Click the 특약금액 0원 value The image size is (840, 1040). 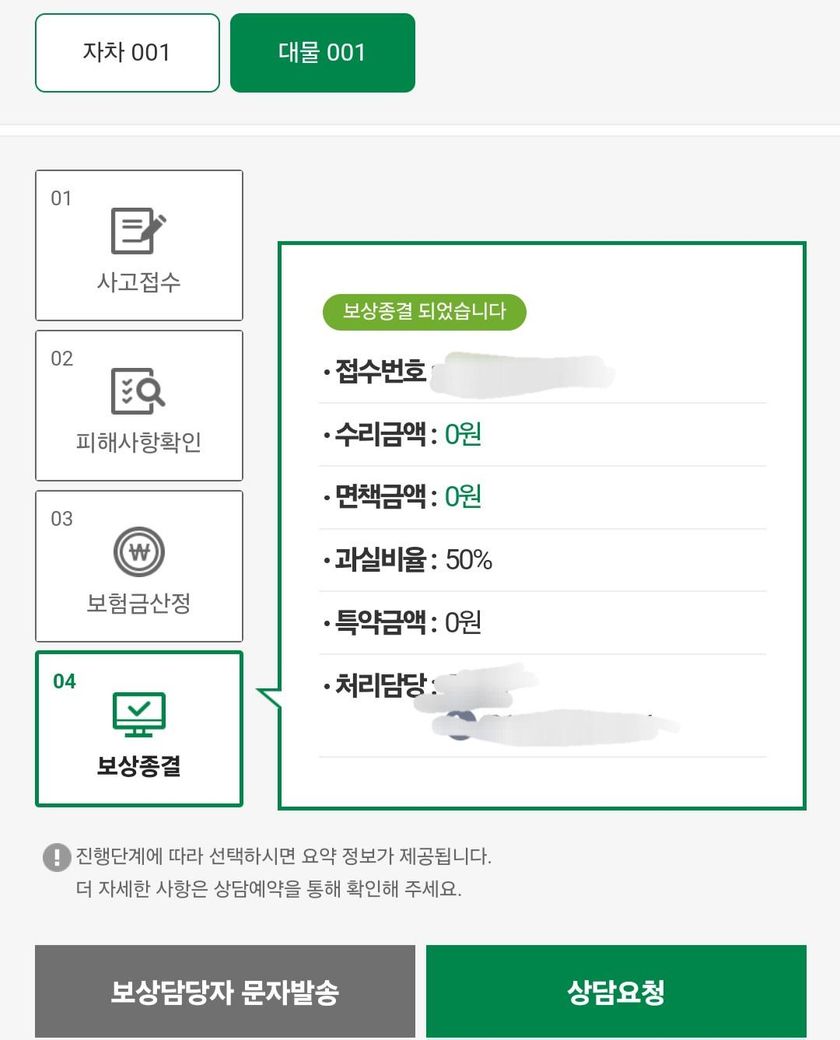pyautogui.click(x=463, y=623)
